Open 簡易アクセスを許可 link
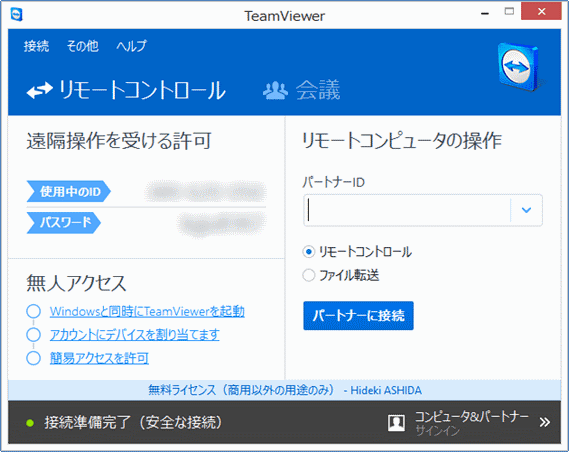This screenshot has height=452, width=569. point(99,358)
